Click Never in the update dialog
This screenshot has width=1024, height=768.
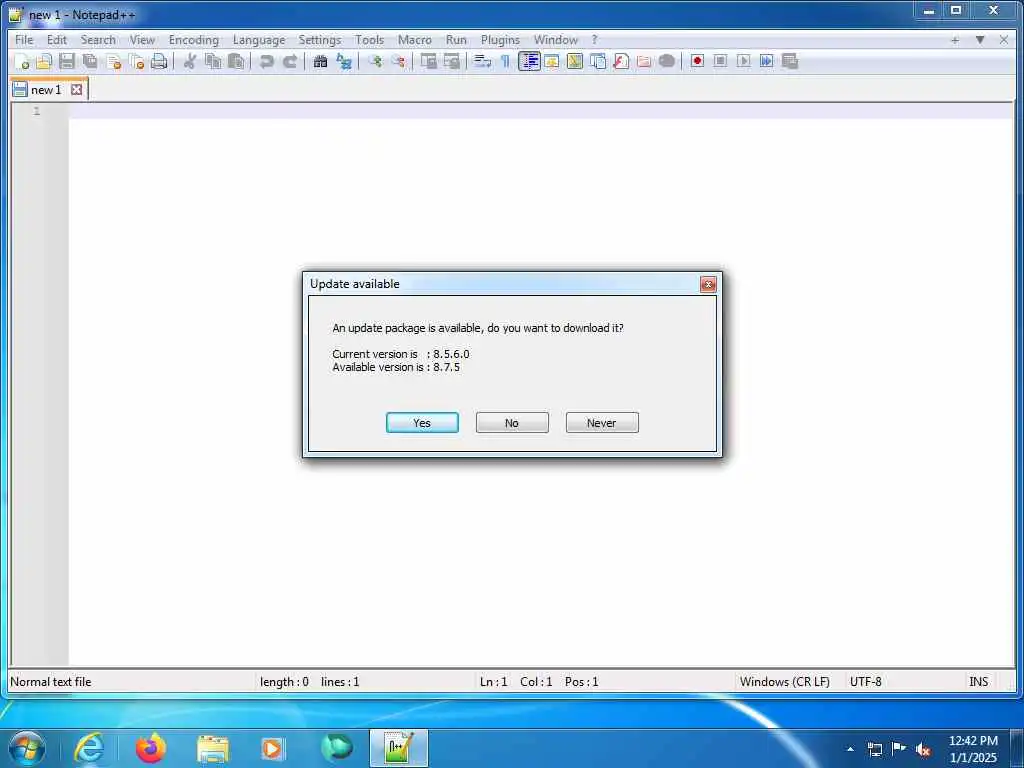click(x=602, y=423)
